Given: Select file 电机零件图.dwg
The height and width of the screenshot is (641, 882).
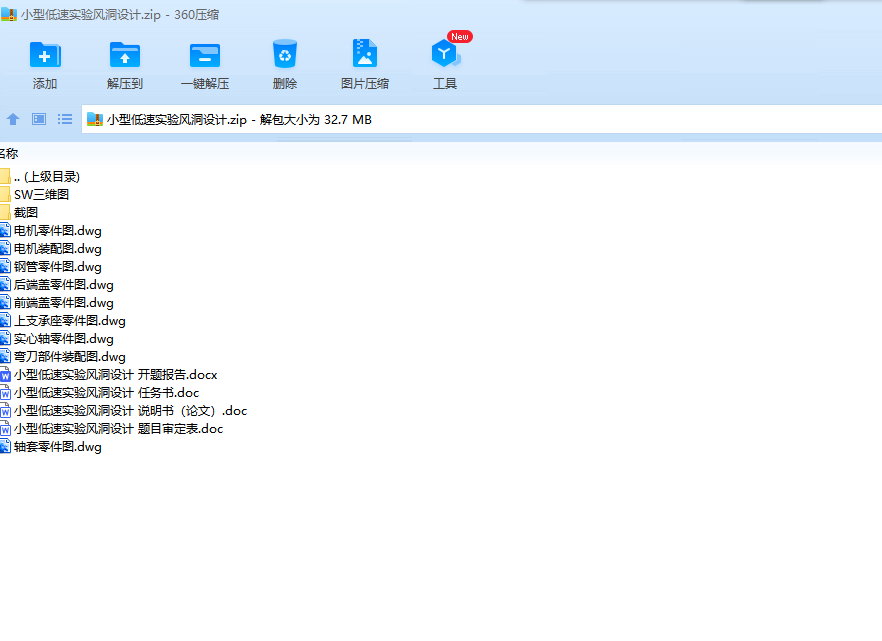Looking at the screenshot, I should click(57, 231).
